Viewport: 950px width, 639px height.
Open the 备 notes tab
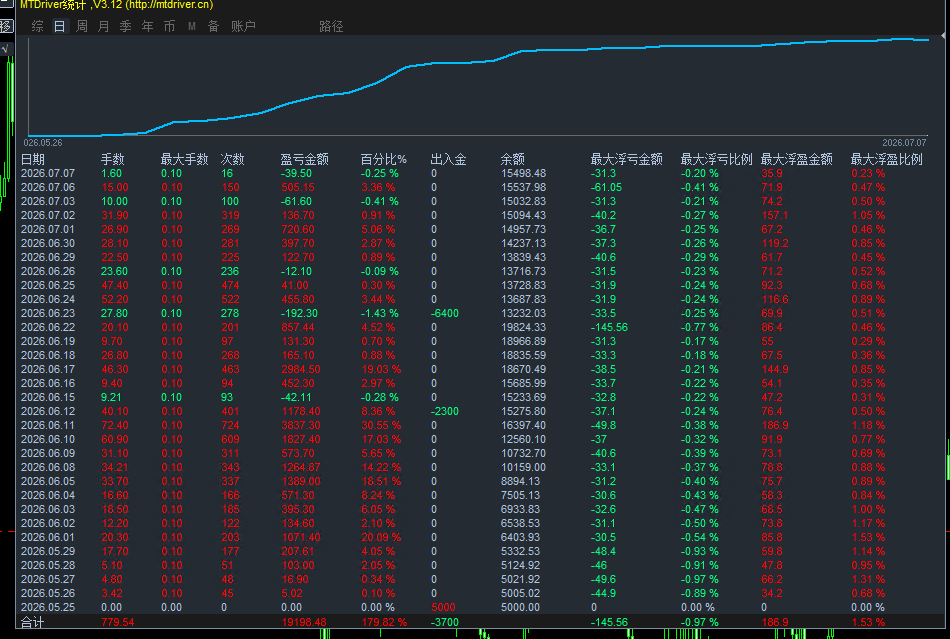coord(213,26)
